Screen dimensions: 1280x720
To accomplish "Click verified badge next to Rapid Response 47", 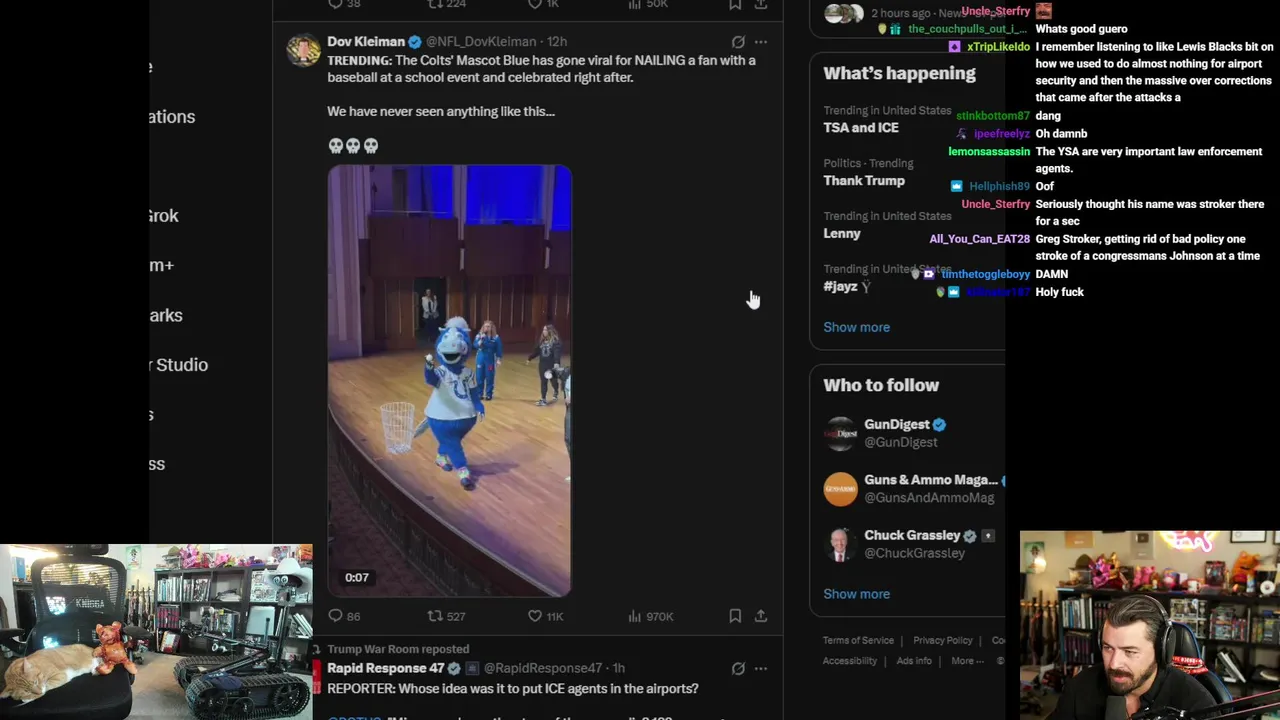I will pos(453,668).
